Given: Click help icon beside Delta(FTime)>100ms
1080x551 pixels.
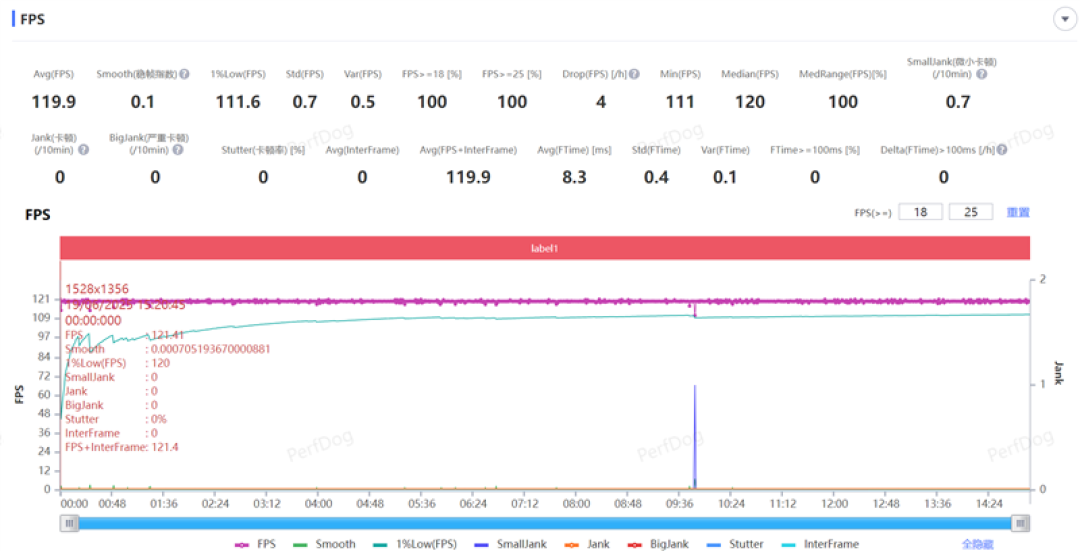Looking at the screenshot, I should 1002,149.
